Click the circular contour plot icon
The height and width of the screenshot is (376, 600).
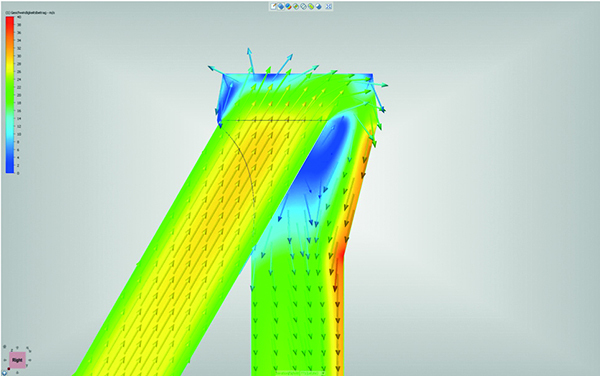click(296, 7)
